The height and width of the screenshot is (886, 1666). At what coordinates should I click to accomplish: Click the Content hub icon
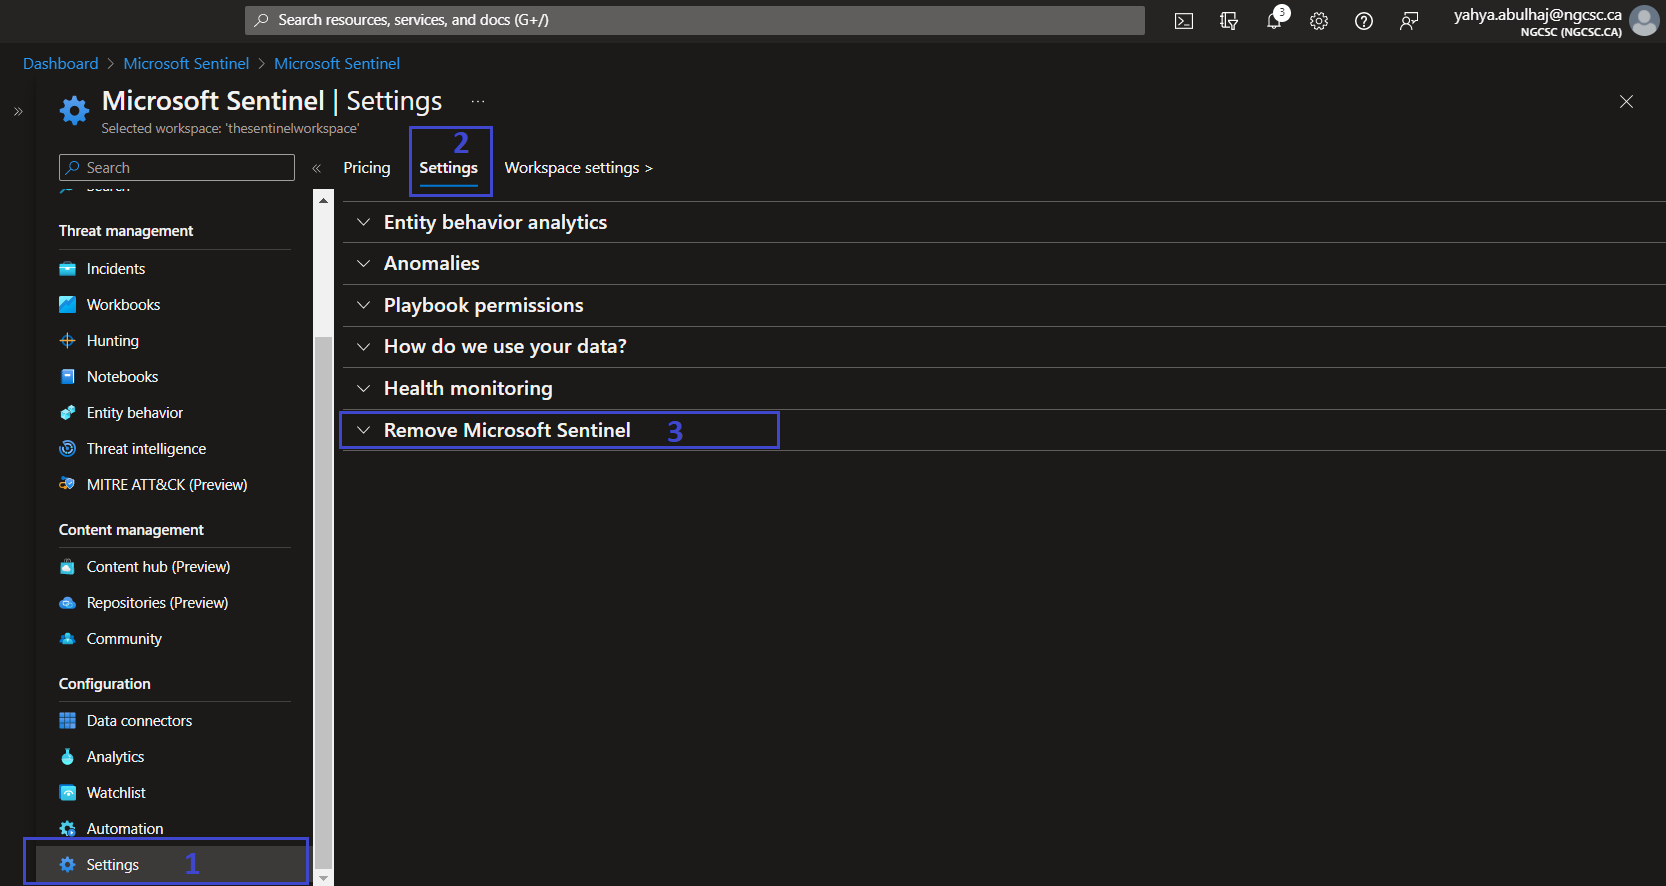pos(67,567)
